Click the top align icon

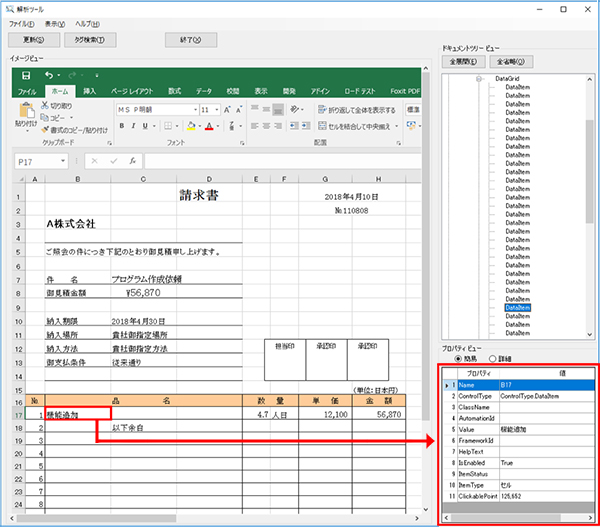click(x=254, y=109)
